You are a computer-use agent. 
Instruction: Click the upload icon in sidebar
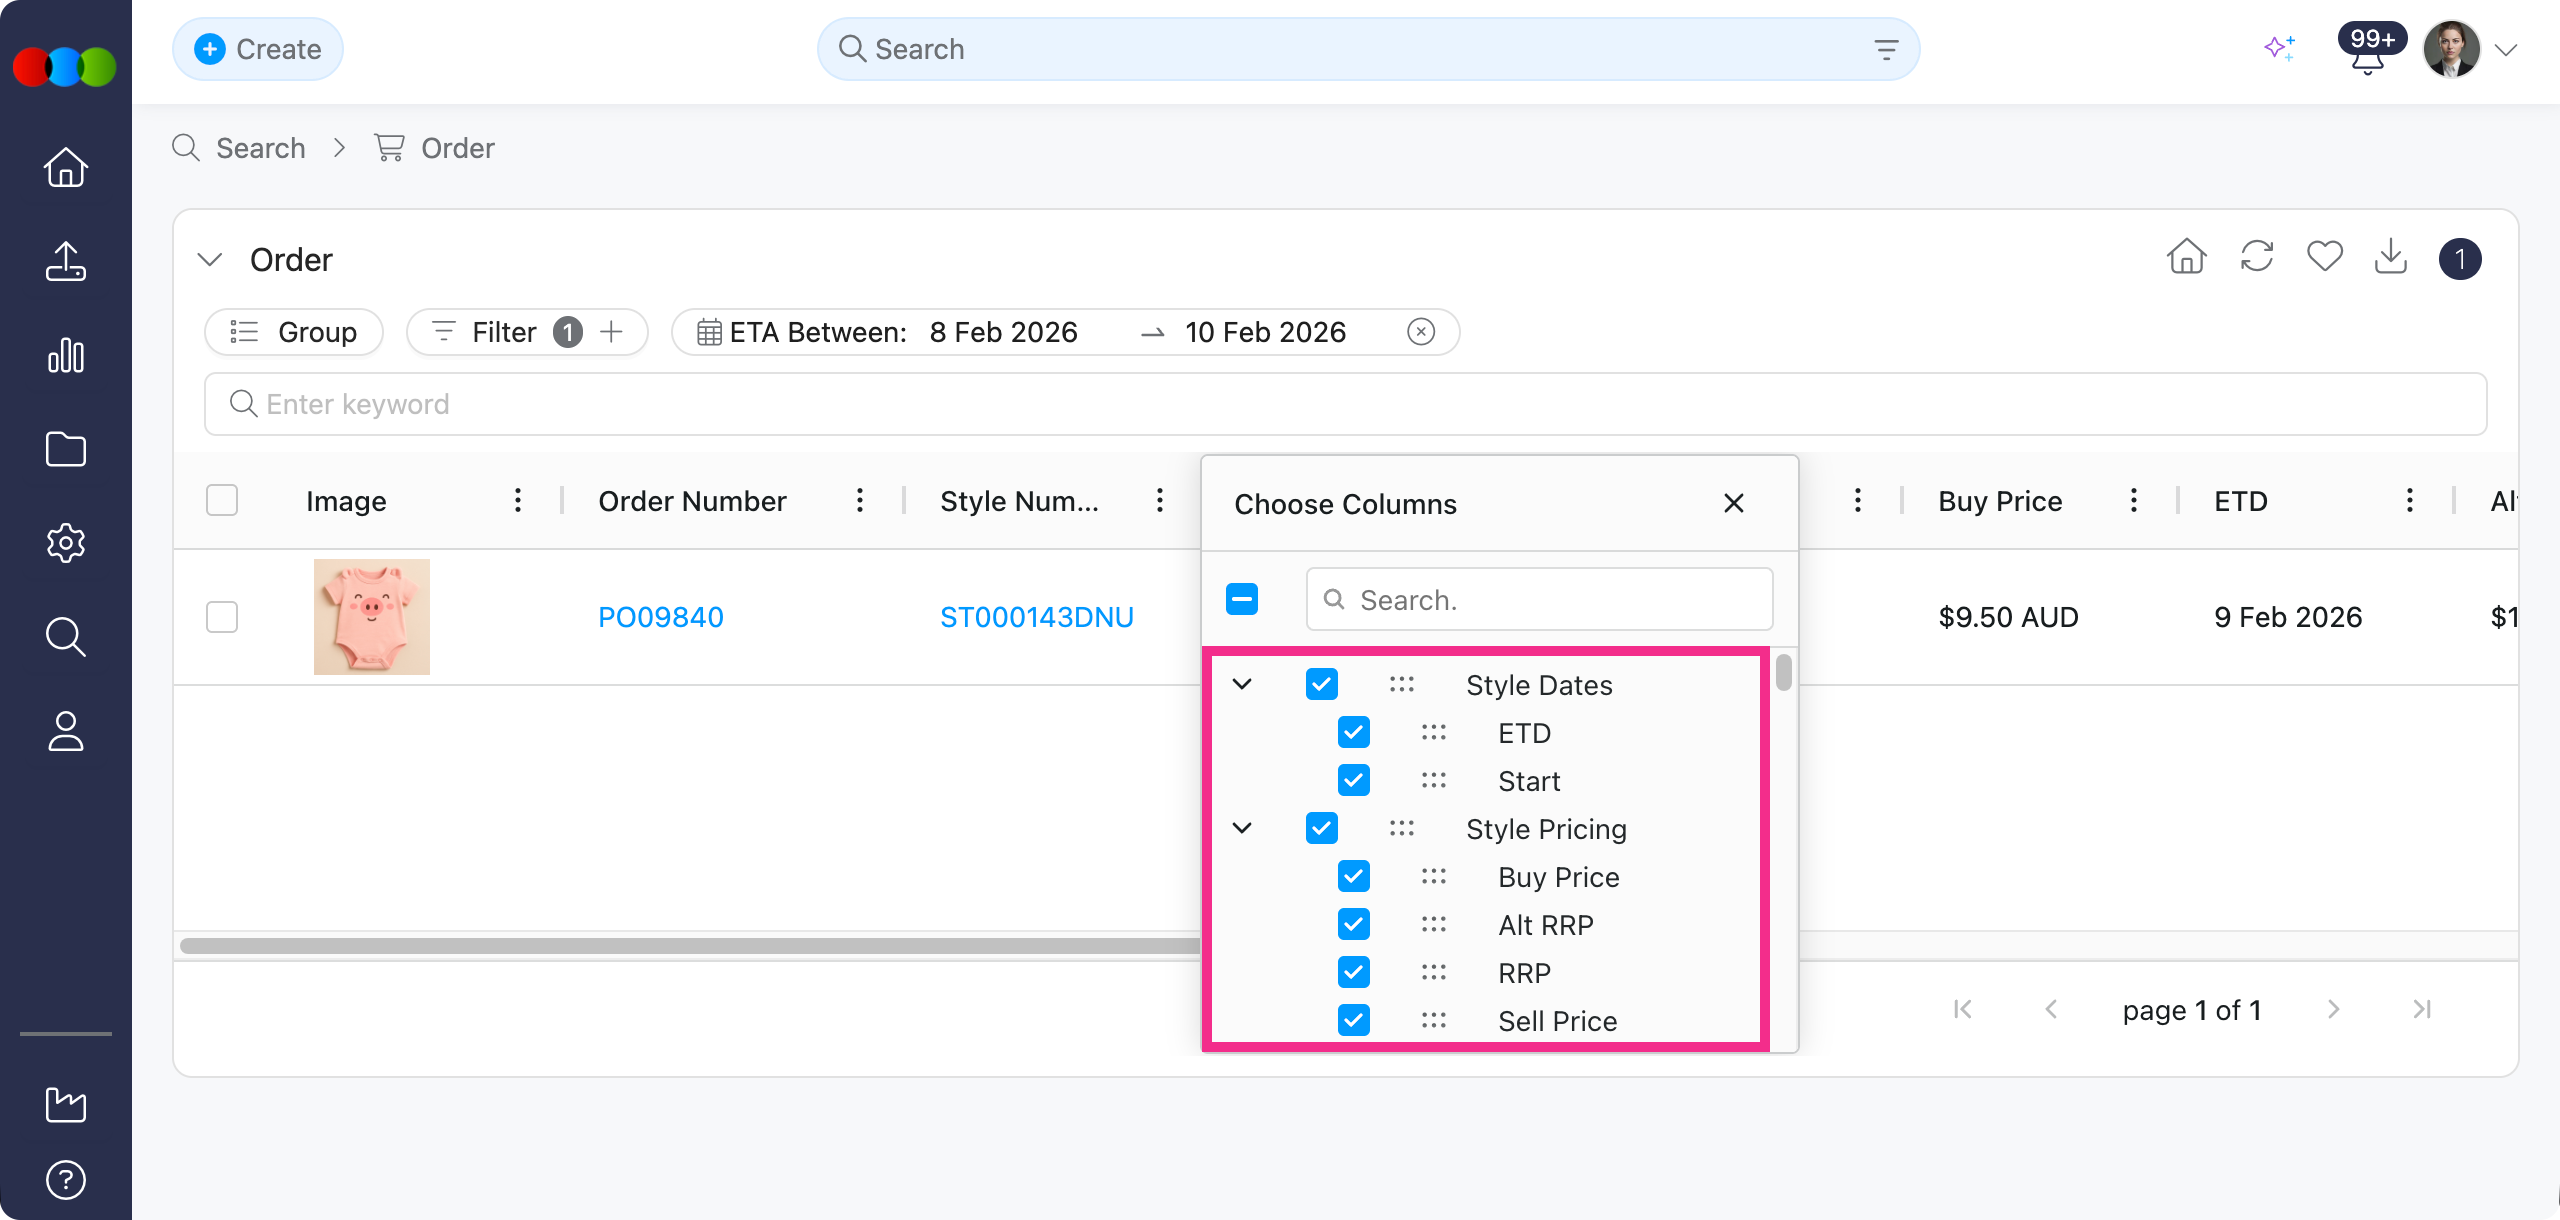pyautogui.click(x=66, y=261)
